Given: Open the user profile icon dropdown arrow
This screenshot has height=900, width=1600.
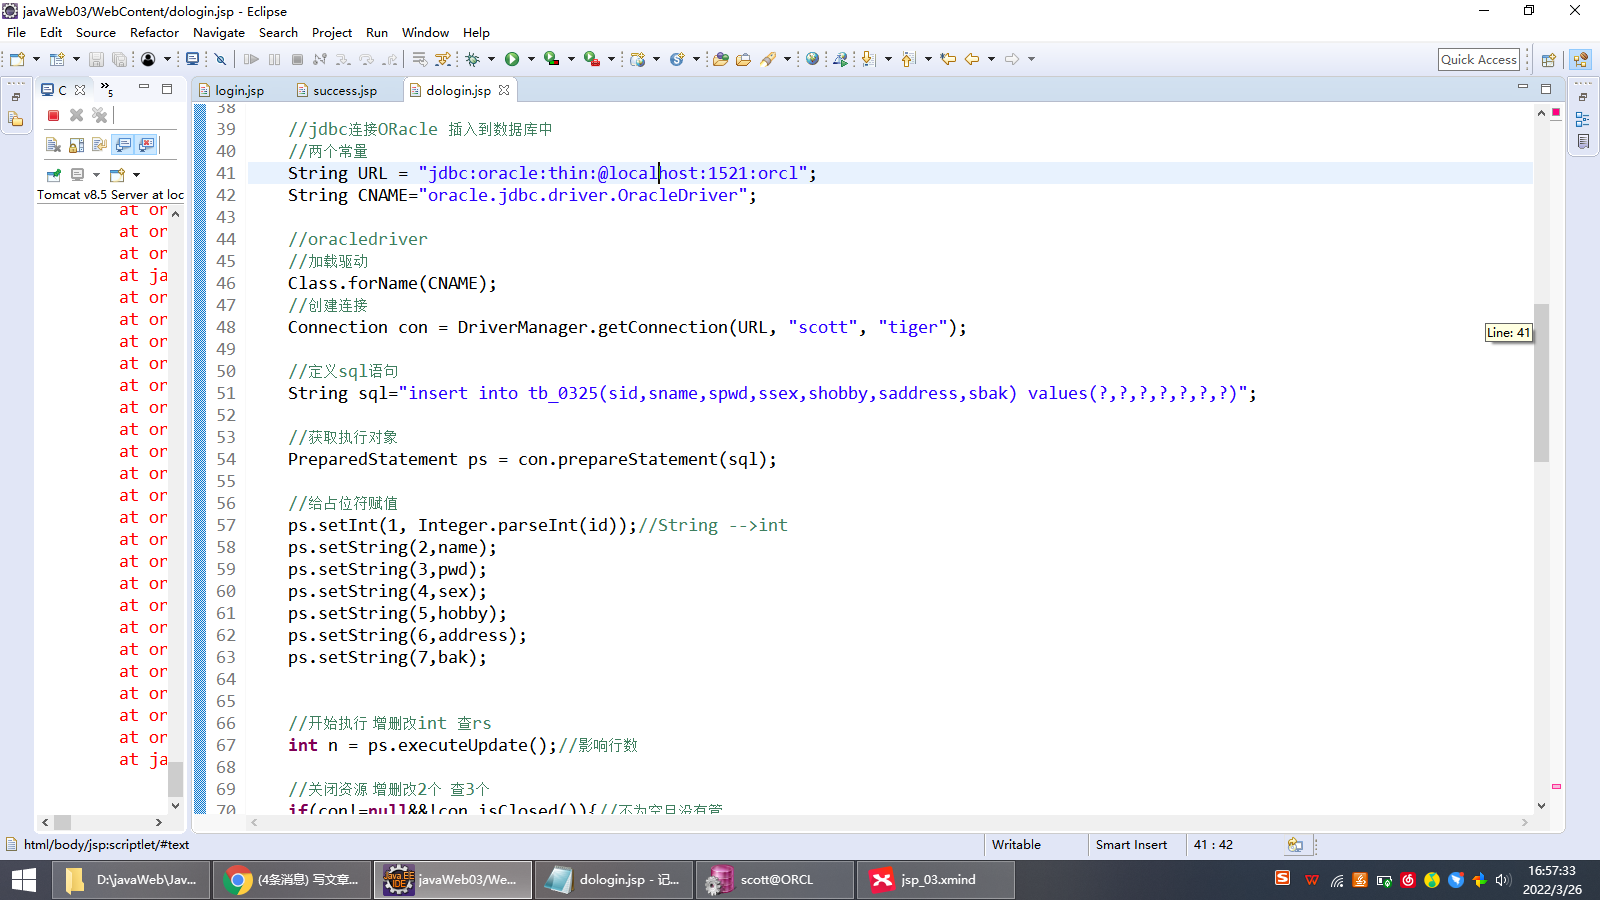Looking at the screenshot, I should tap(167, 59).
